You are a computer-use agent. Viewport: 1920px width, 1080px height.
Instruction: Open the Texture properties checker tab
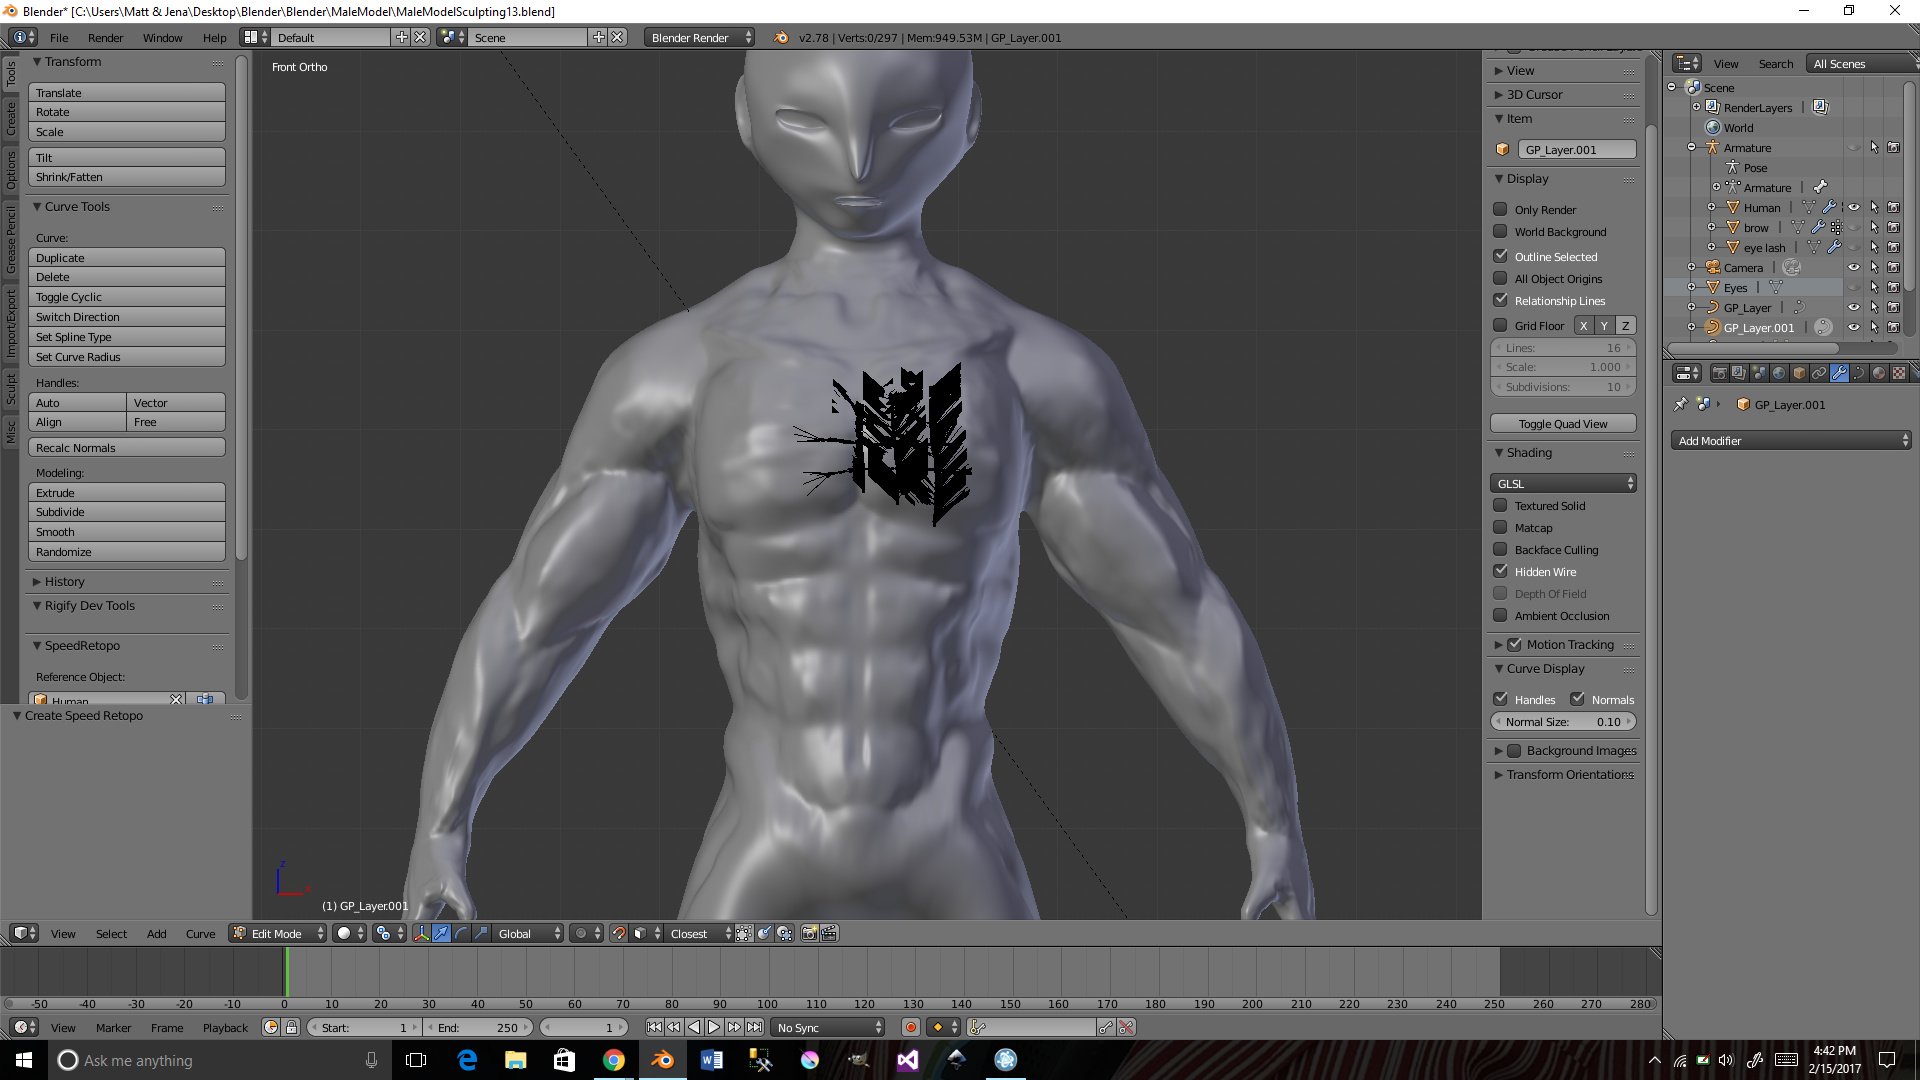click(x=1899, y=373)
